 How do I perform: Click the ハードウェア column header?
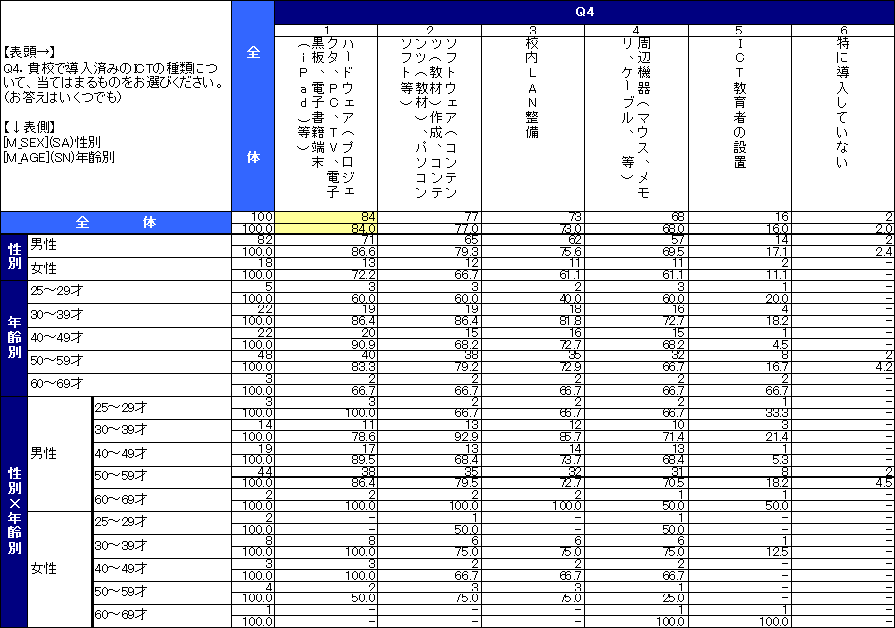point(326,115)
